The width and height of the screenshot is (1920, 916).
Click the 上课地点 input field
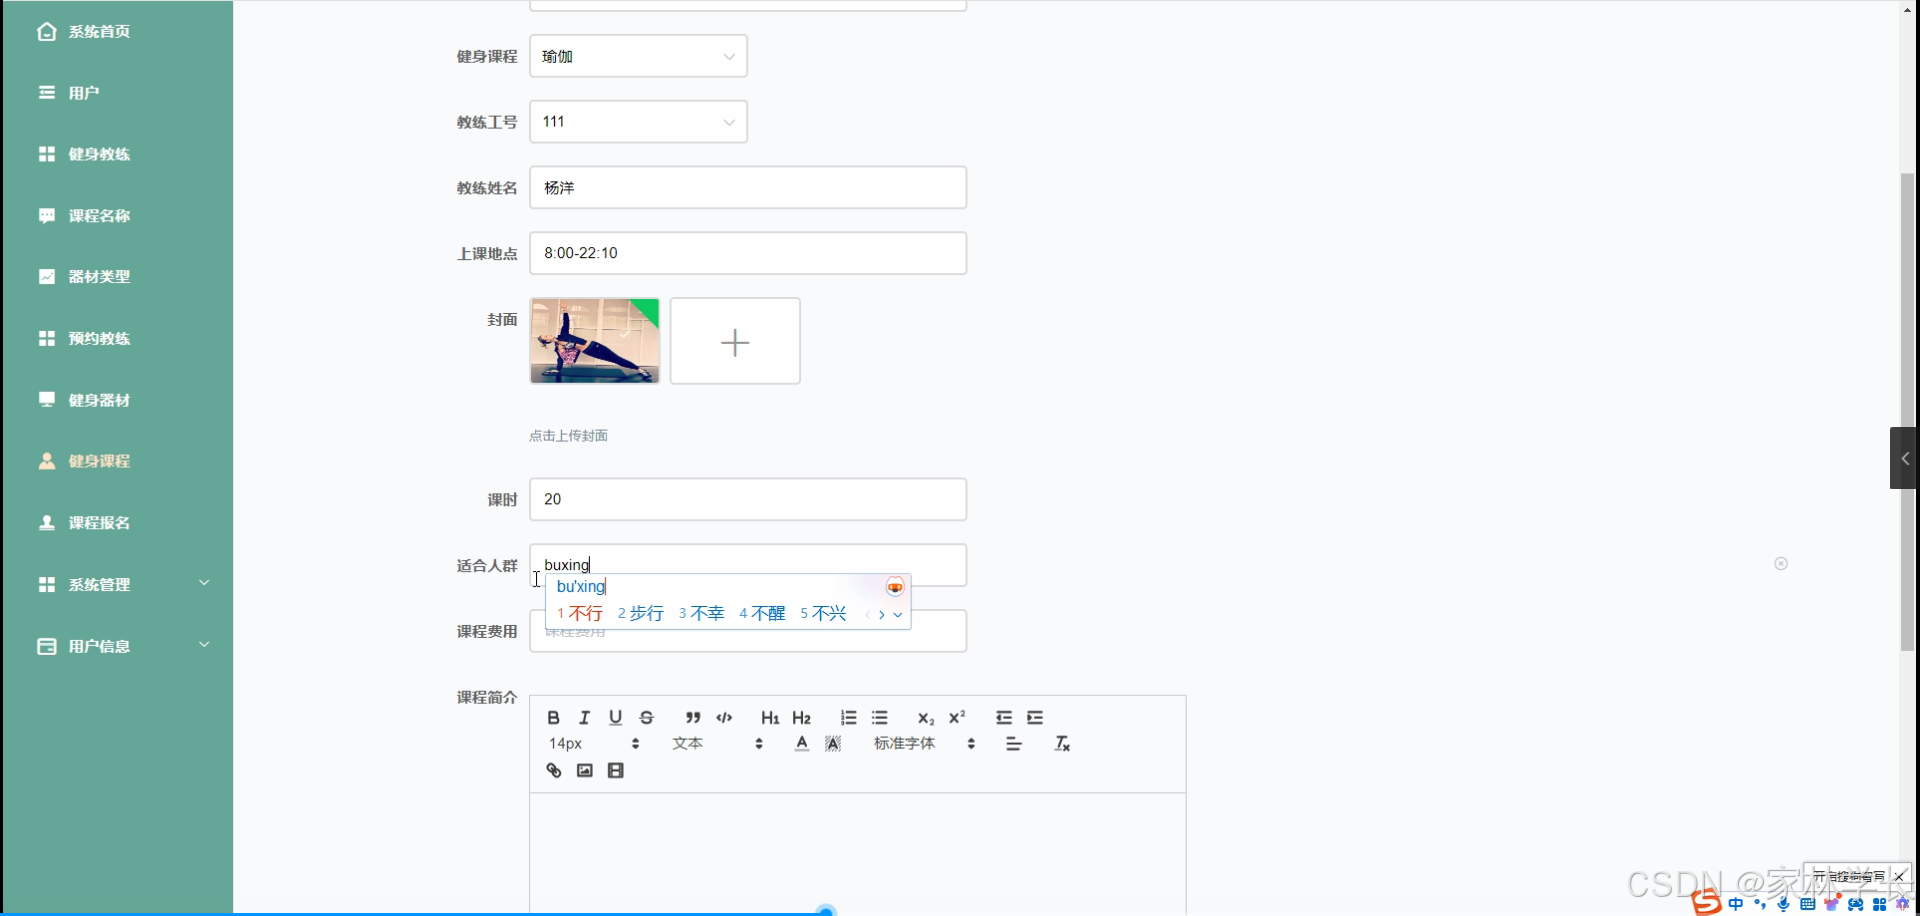click(x=748, y=253)
